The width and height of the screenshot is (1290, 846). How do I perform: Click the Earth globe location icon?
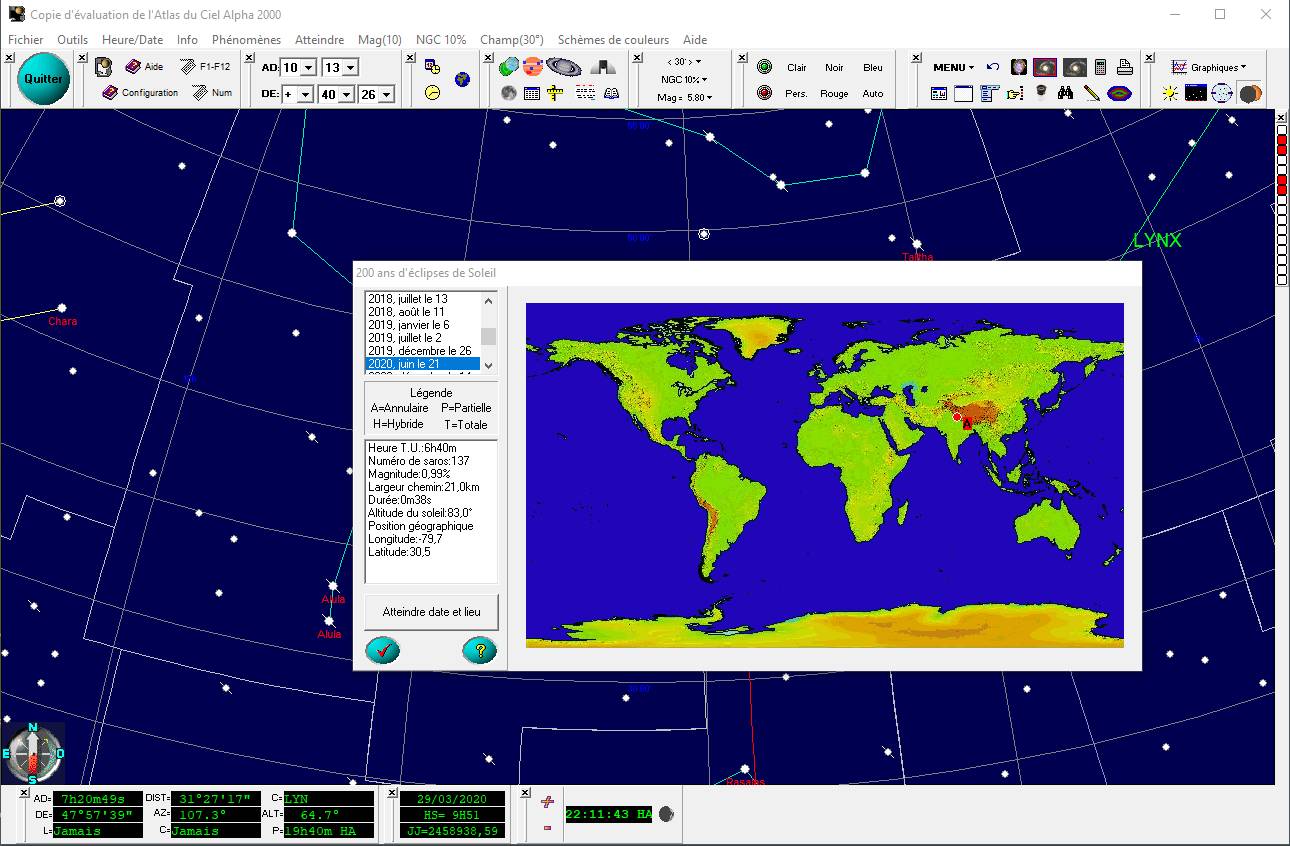click(x=462, y=80)
